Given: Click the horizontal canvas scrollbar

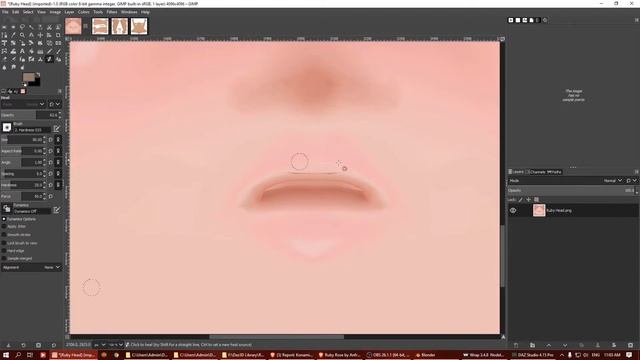Looking at the screenshot, I should point(276,337).
